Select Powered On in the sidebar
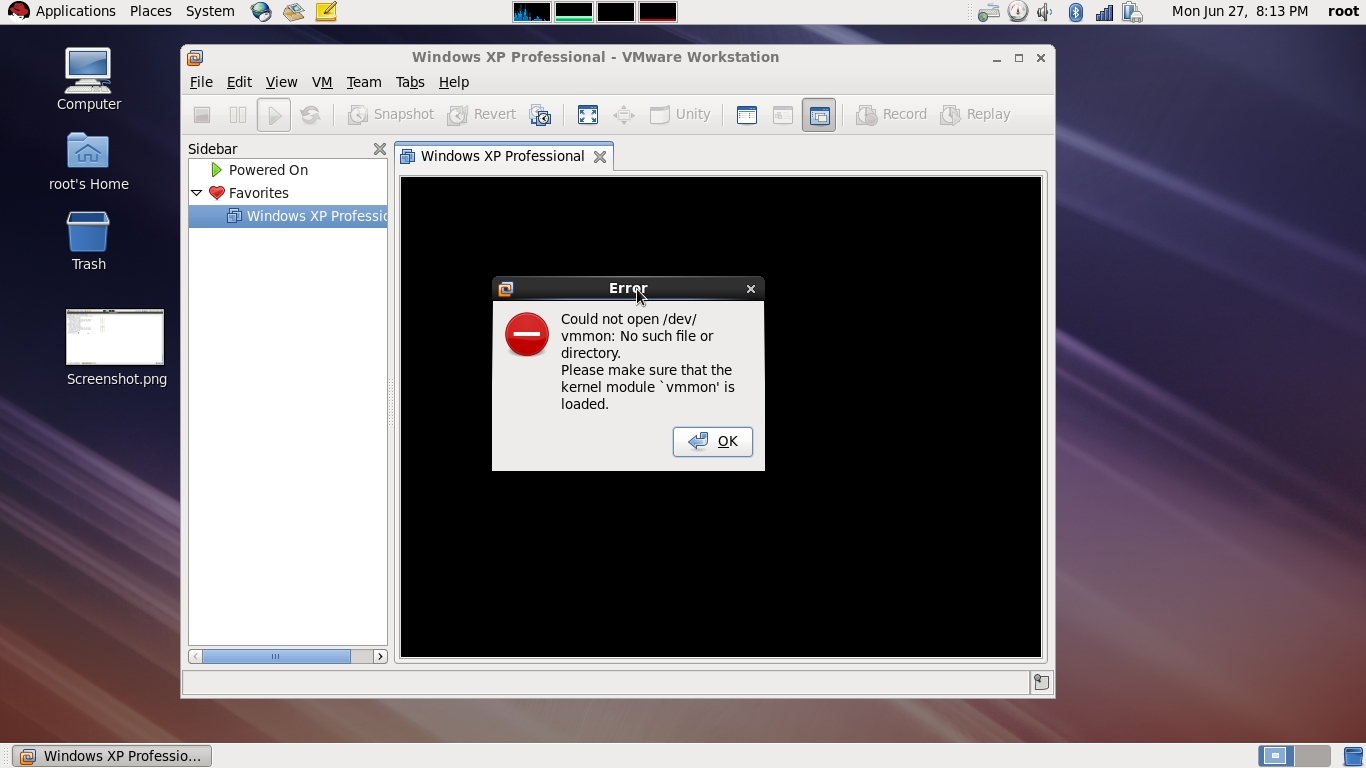1366x768 pixels. point(268,170)
